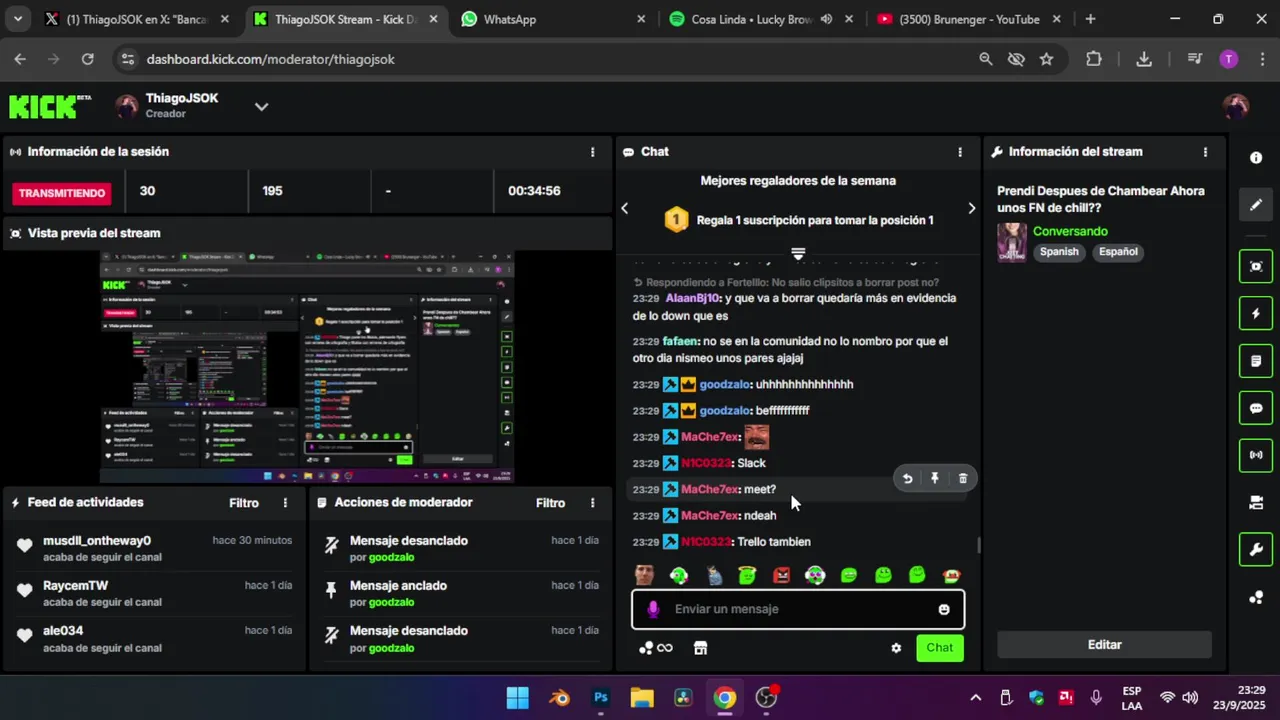Click the address bar URL
Screen dimensions: 1280x720
(270, 59)
